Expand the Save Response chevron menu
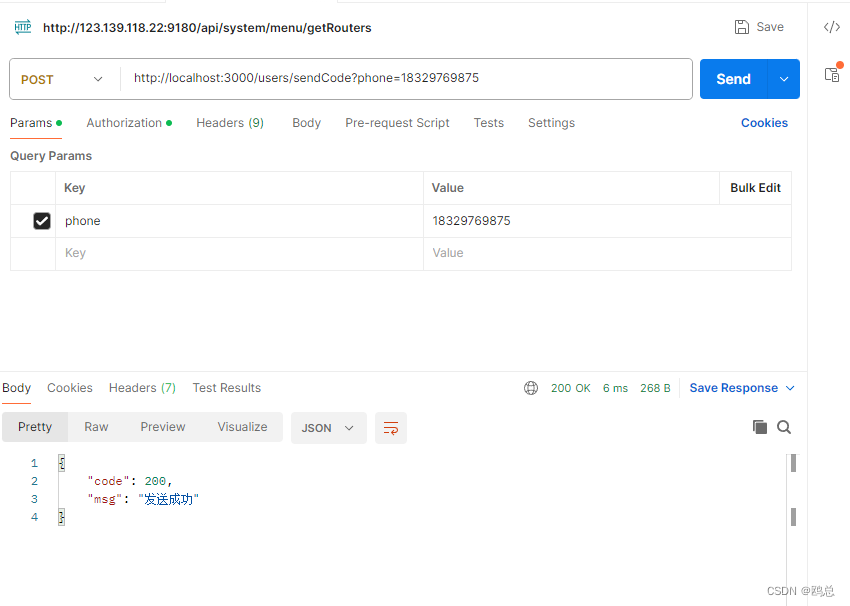Viewport: 850px width, 606px height. pos(790,388)
